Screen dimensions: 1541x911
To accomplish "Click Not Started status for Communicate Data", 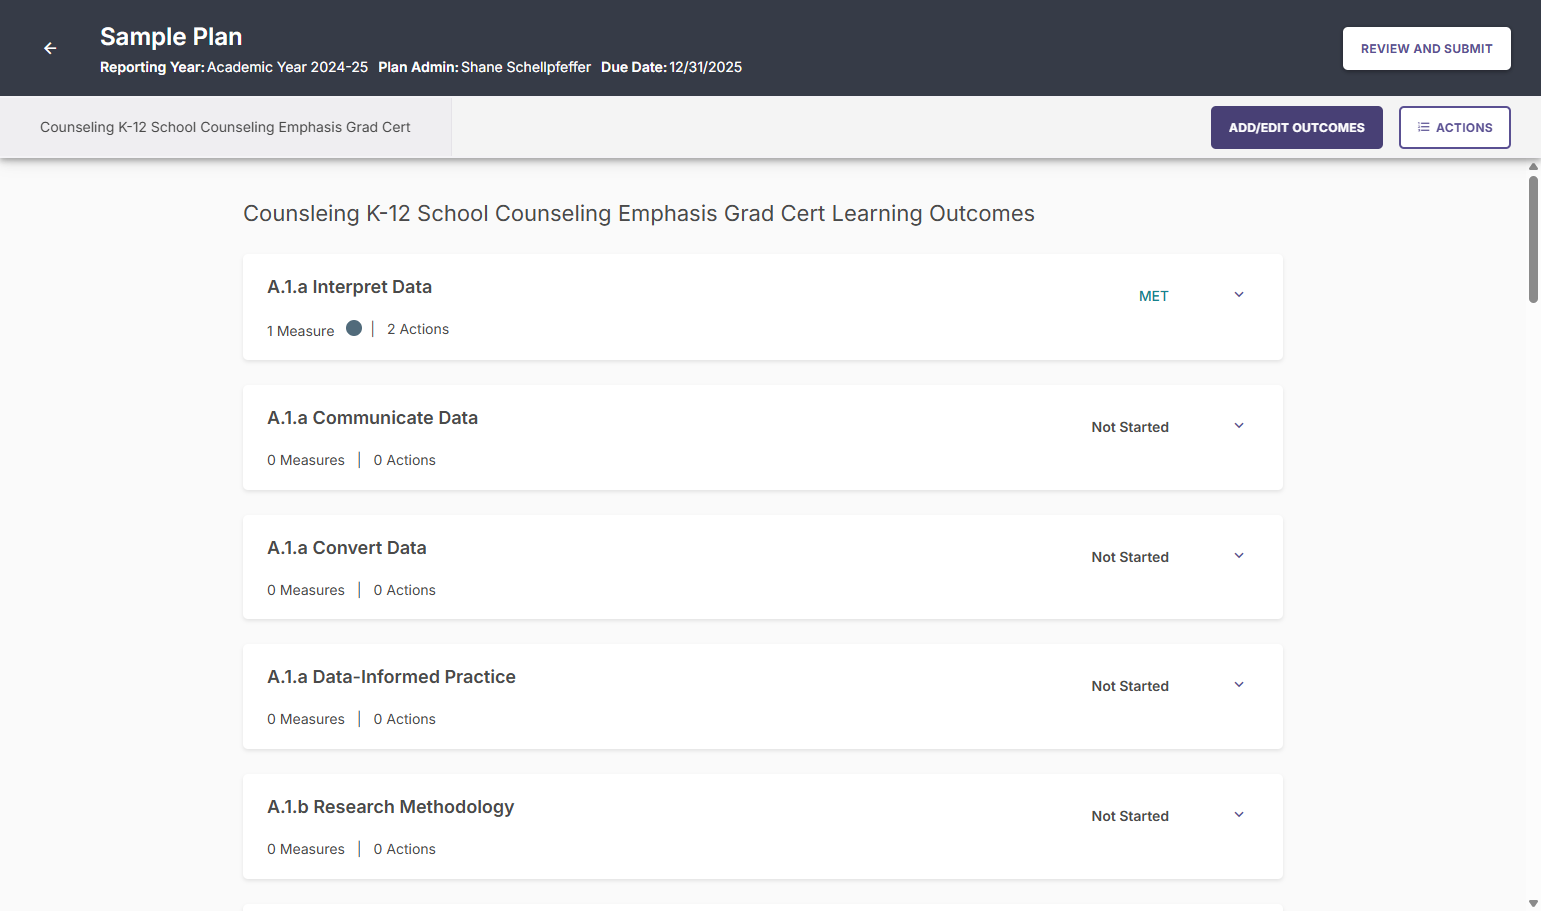I will (1130, 427).
